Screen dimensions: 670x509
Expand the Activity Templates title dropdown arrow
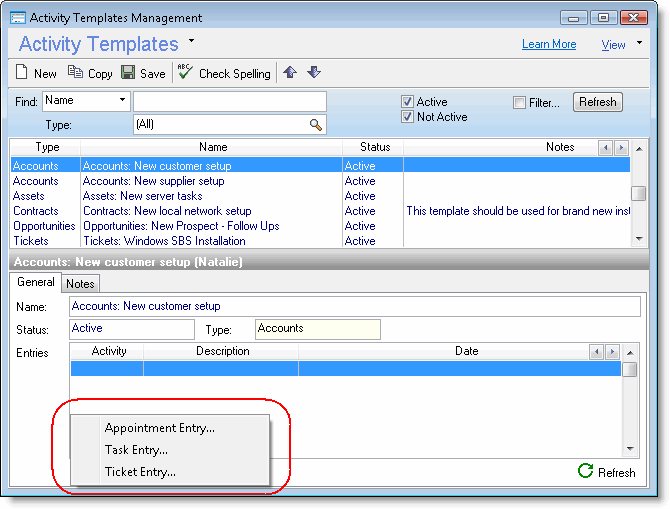coord(191,42)
